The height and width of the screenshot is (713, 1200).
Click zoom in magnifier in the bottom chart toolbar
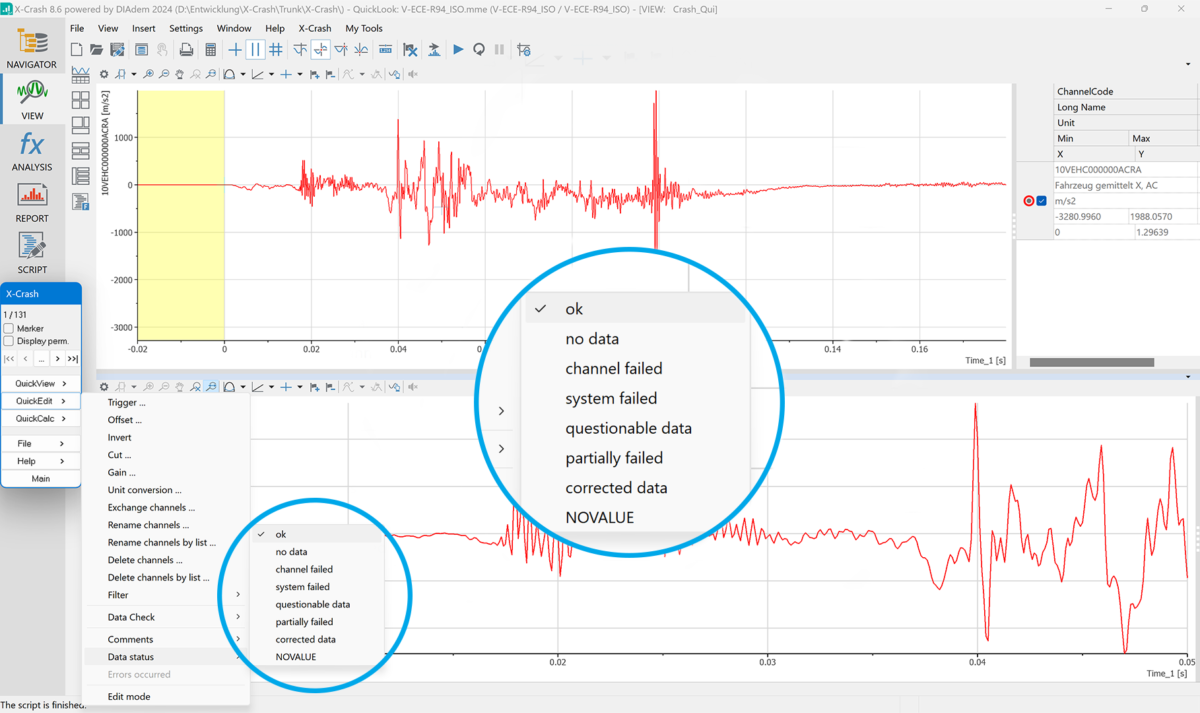(148, 386)
